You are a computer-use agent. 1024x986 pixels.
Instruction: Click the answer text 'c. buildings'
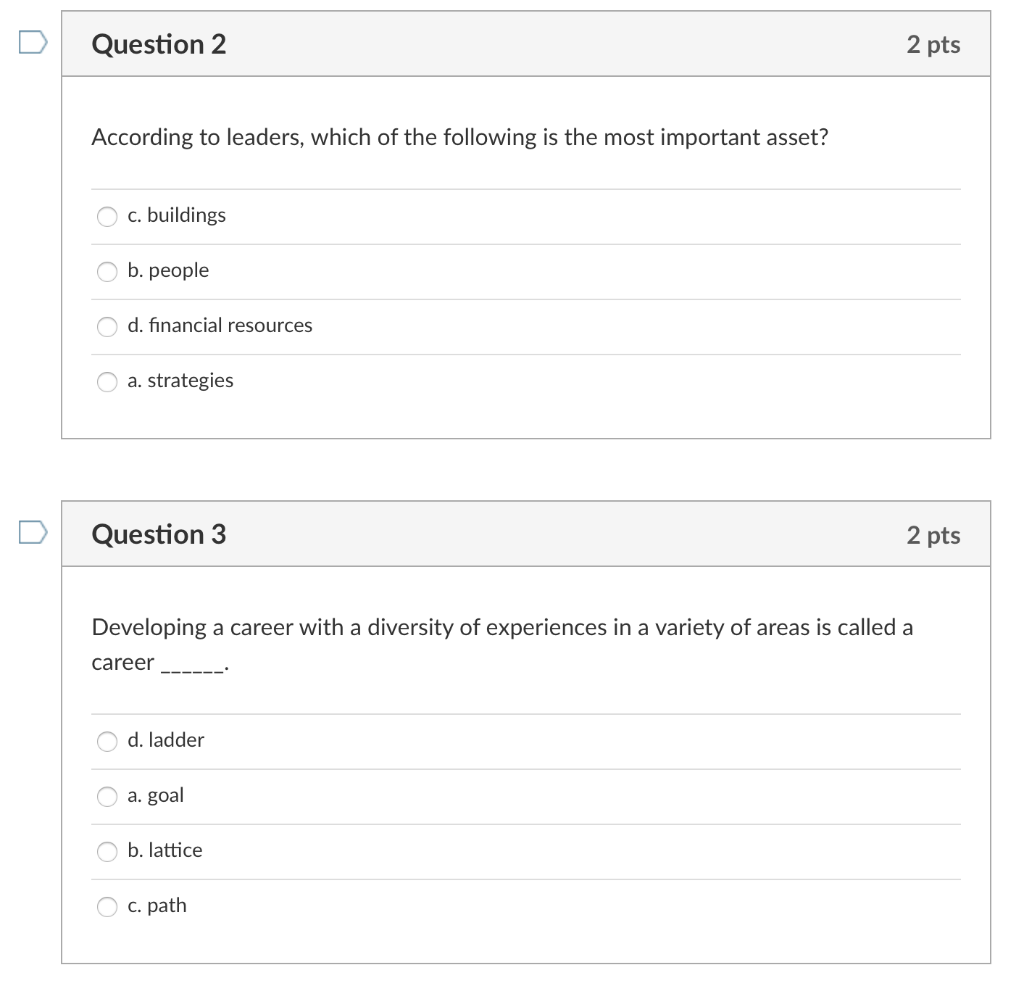pos(176,215)
